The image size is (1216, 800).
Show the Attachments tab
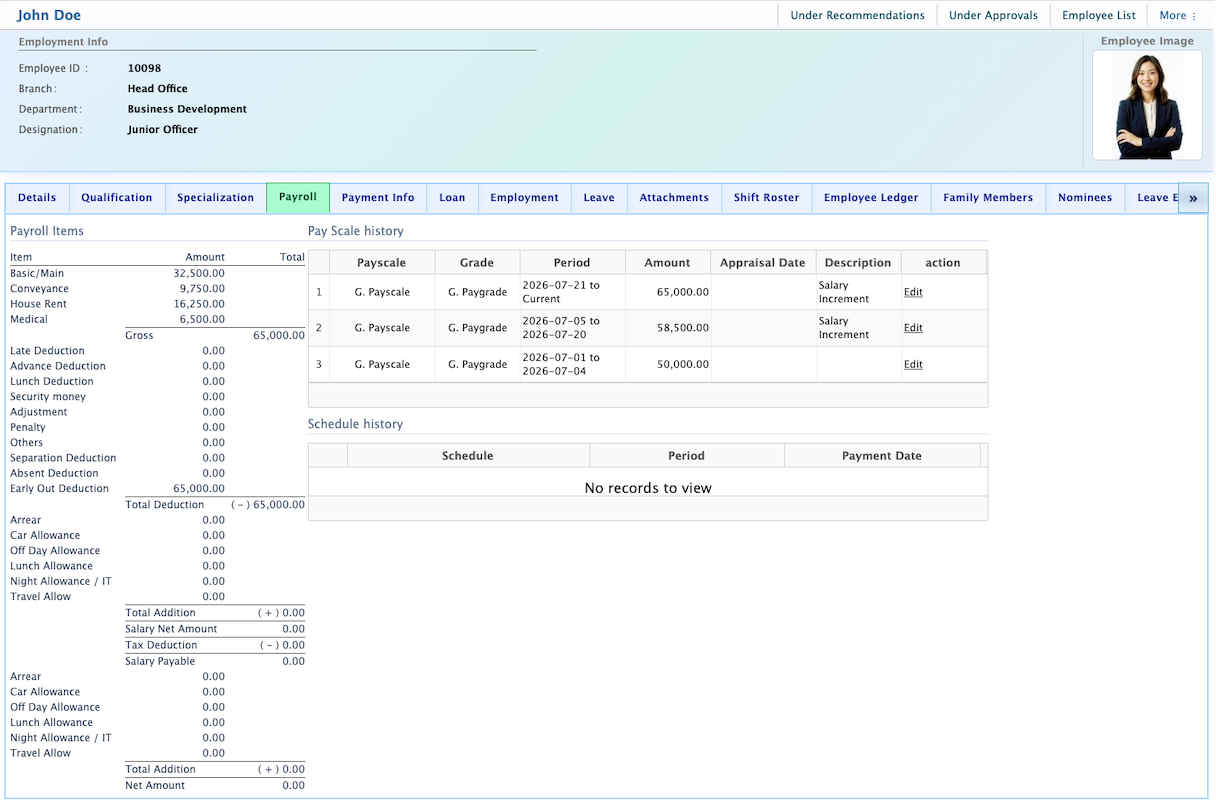pyautogui.click(x=674, y=198)
